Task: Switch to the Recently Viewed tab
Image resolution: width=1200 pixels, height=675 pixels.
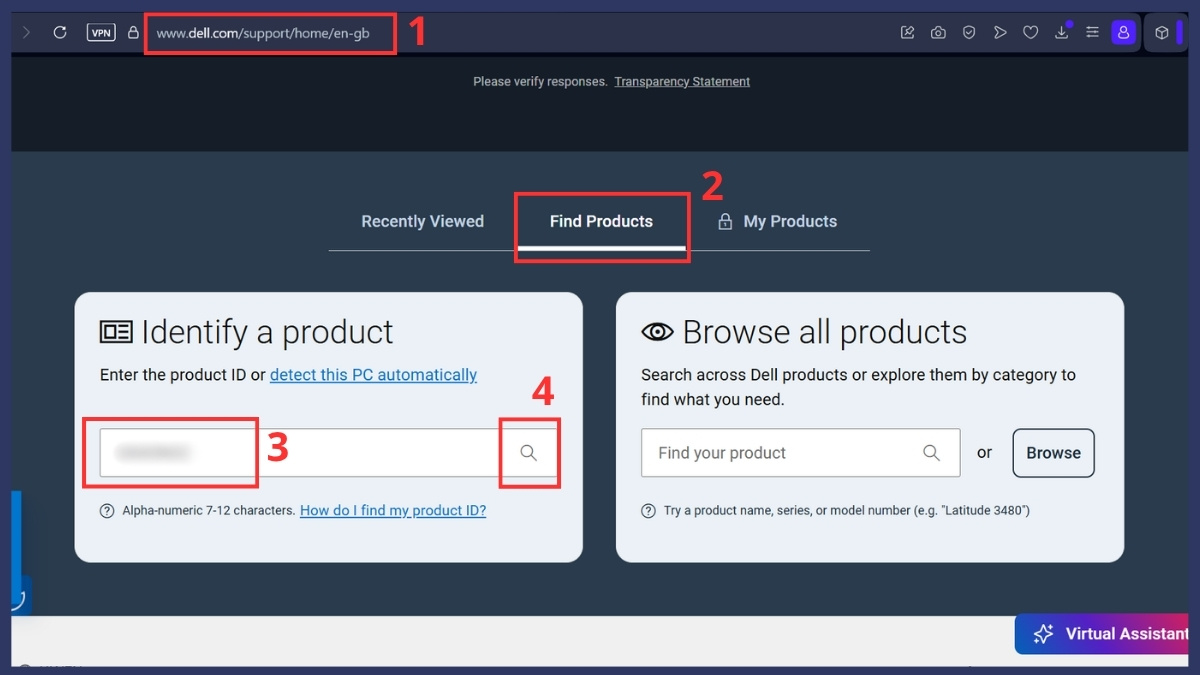Action: click(x=422, y=222)
